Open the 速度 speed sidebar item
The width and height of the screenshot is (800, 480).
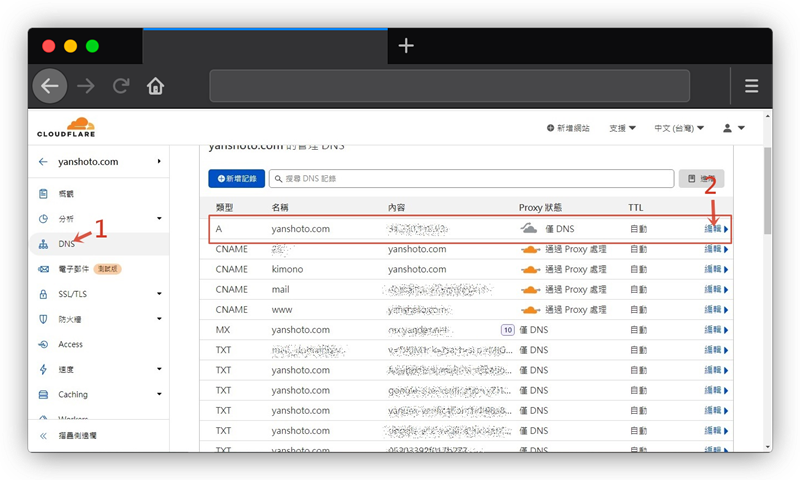tap(66, 369)
